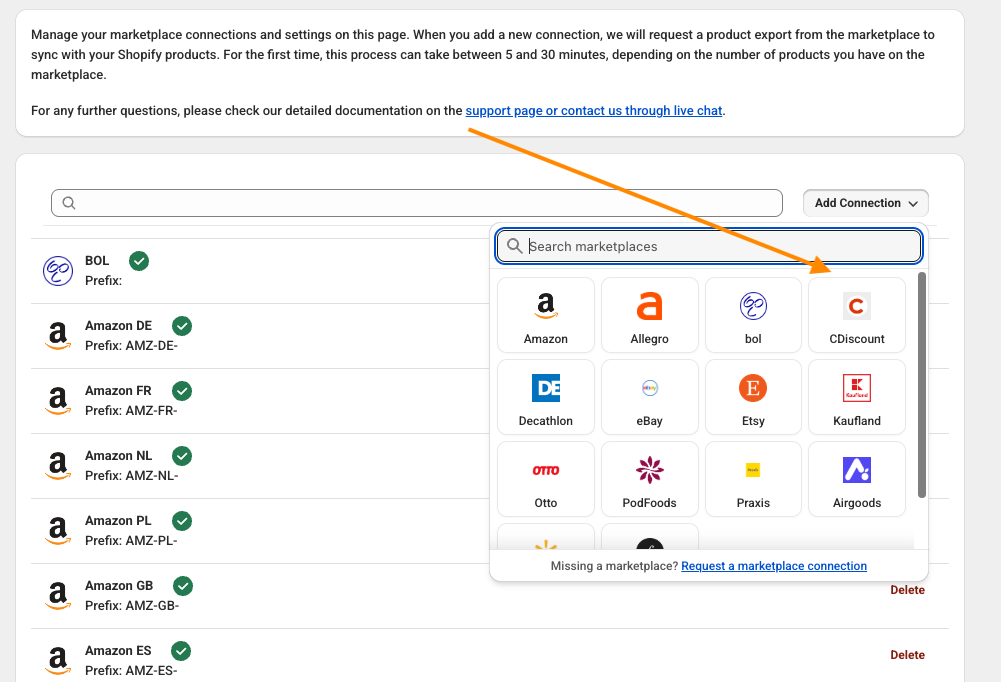The height and width of the screenshot is (682, 1001).
Task: Select the Amazon marketplace tile
Action: (x=546, y=315)
